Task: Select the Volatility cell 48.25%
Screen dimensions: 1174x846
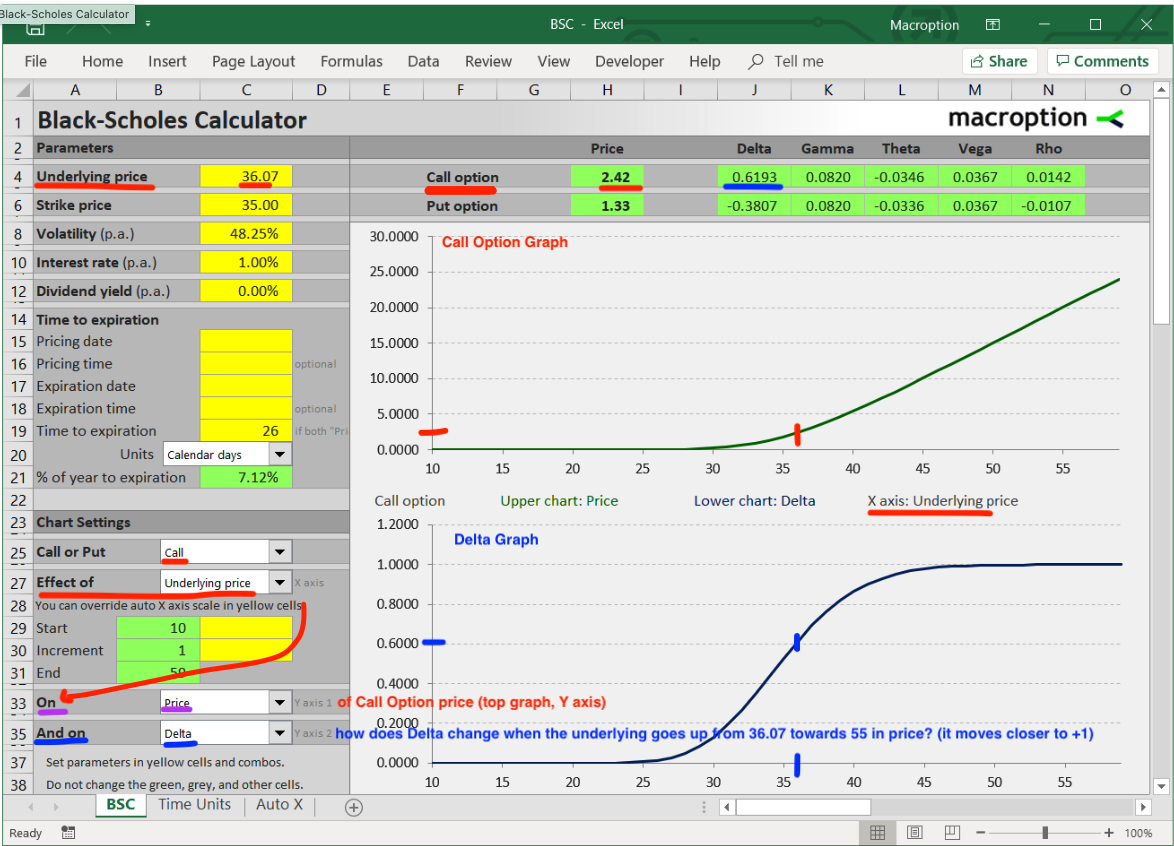Action: (x=246, y=234)
